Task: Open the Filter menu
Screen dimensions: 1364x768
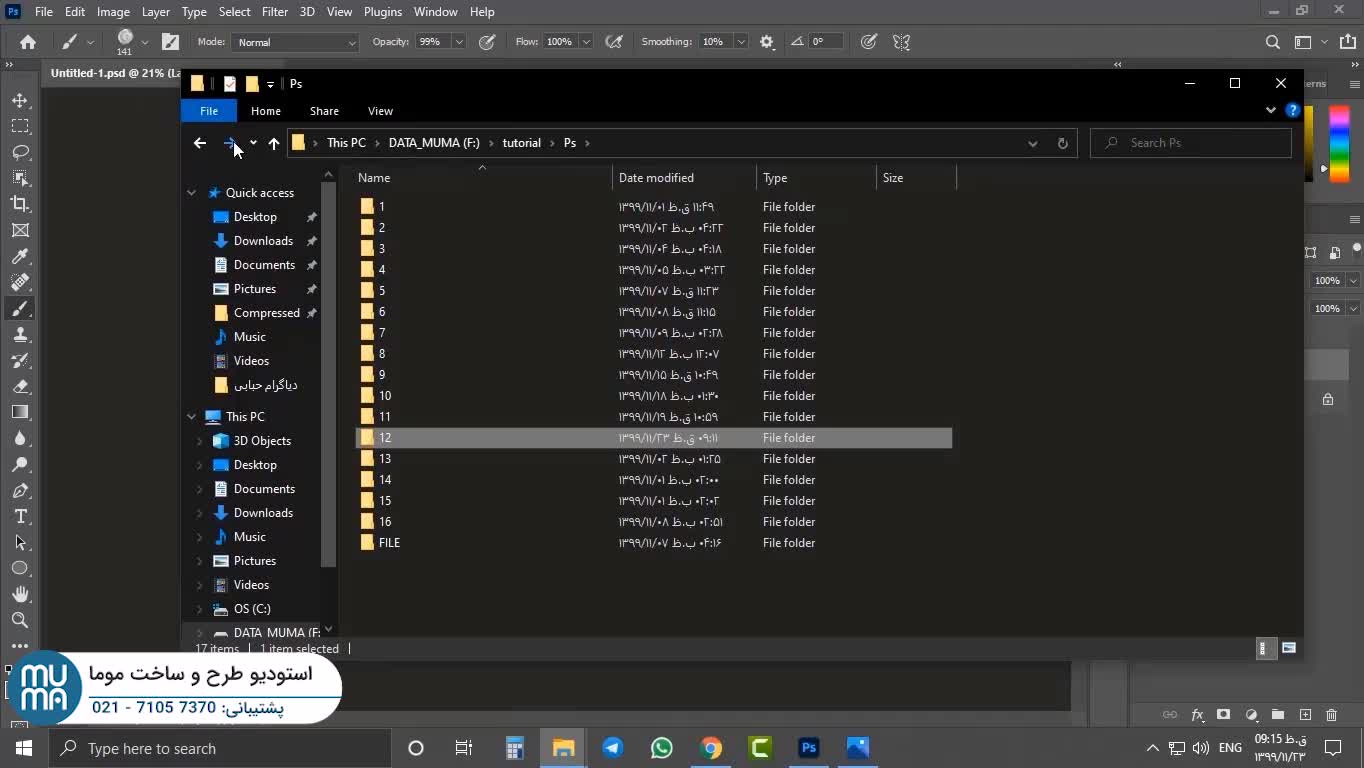Action: (274, 12)
